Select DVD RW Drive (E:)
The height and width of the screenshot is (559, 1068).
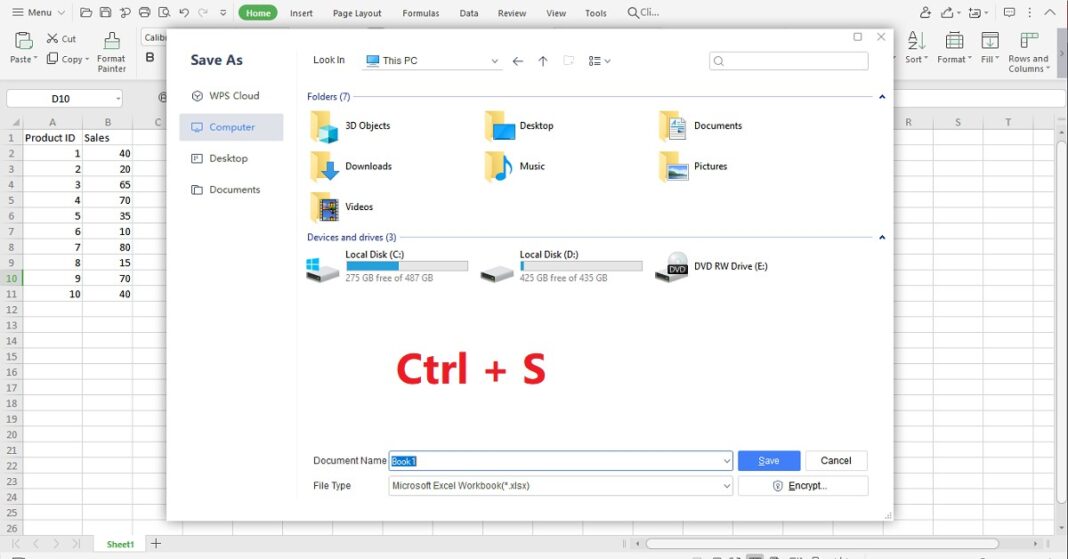click(x=711, y=266)
